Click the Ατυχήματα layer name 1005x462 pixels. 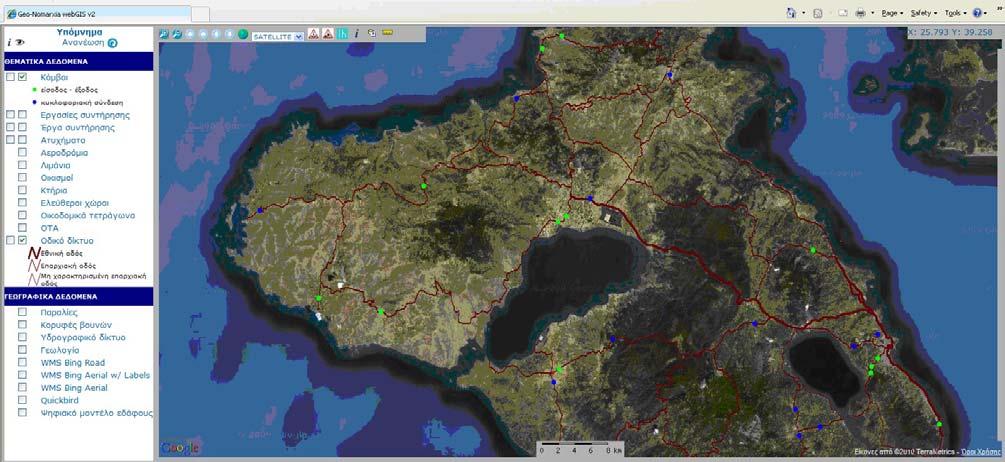[x=63, y=140]
